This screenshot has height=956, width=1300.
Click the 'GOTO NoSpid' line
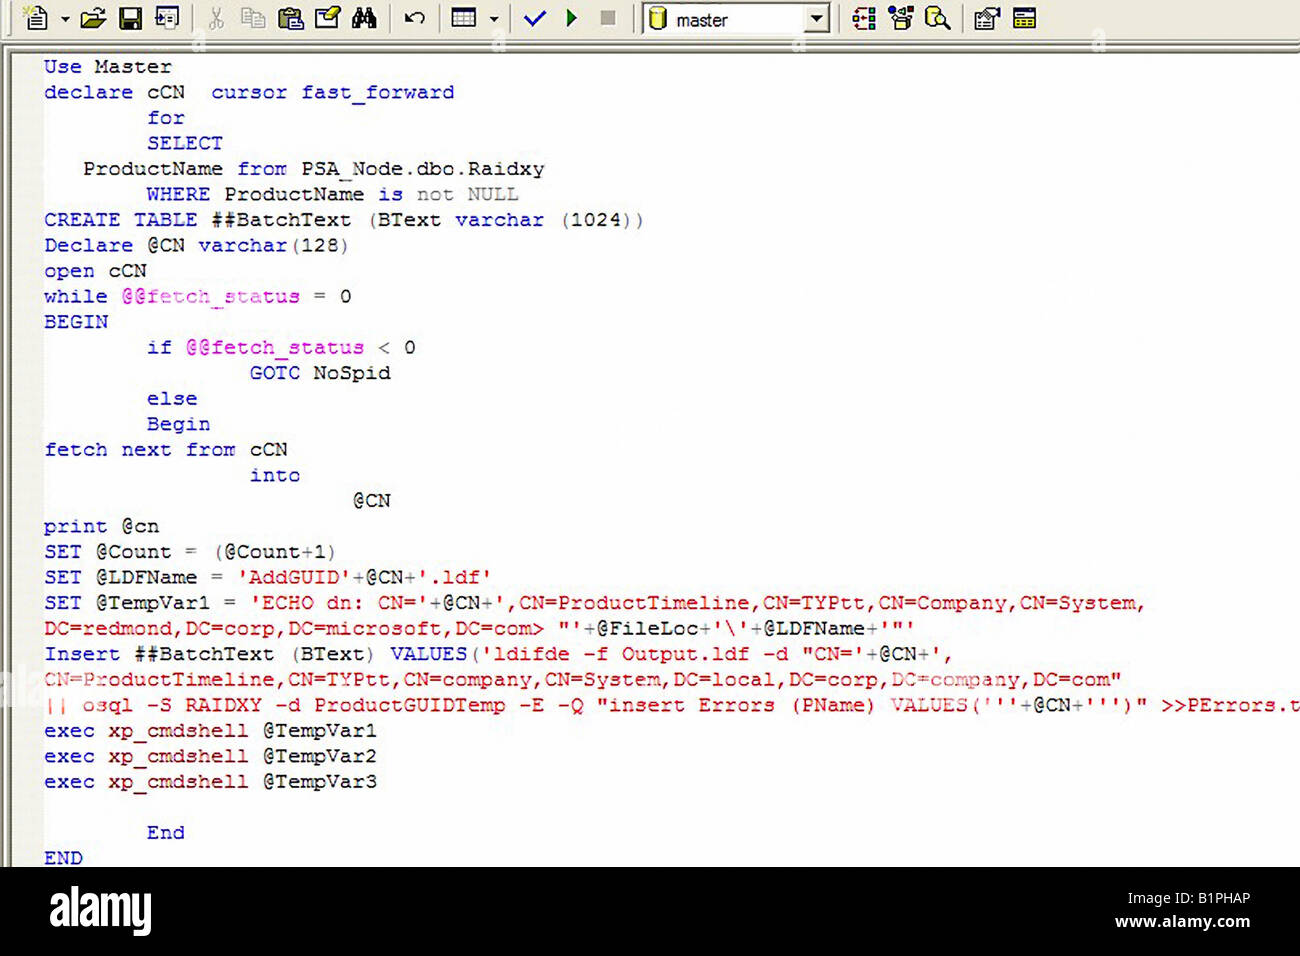(x=320, y=373)
